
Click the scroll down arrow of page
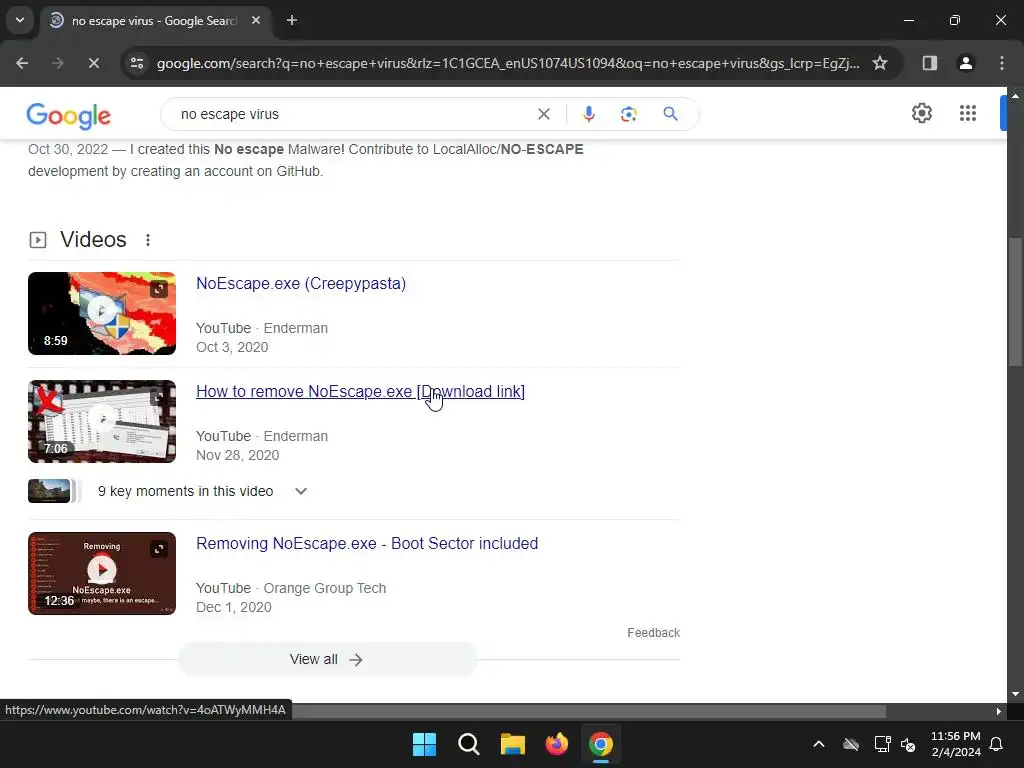1015,694
